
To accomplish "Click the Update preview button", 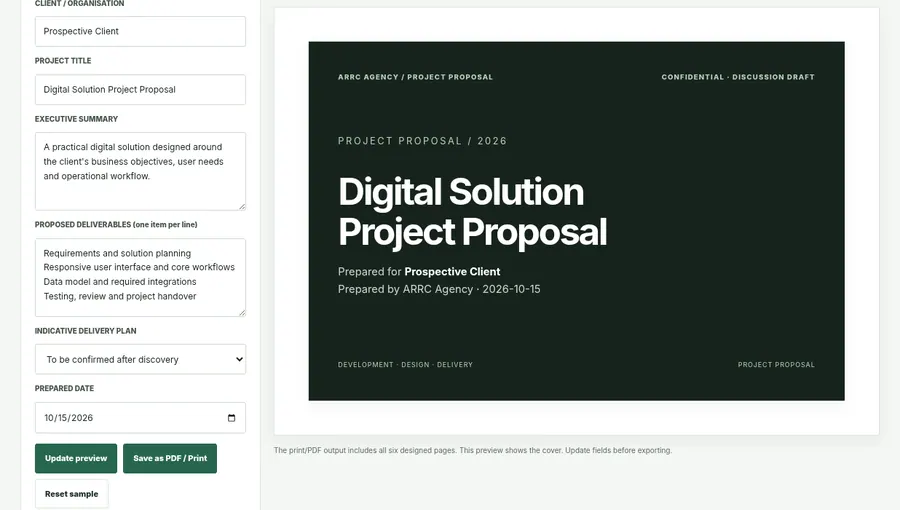I will [x=76, y=458].
